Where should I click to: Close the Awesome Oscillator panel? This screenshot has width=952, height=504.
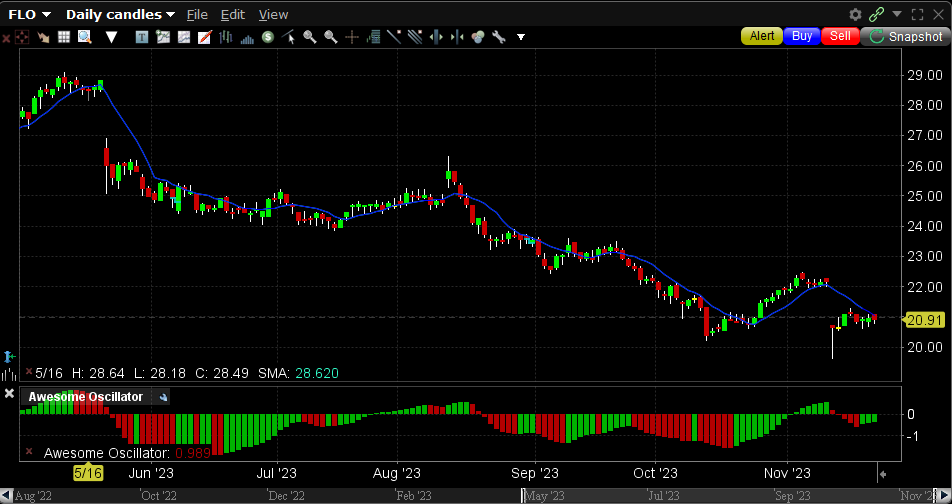coord(9,395)
